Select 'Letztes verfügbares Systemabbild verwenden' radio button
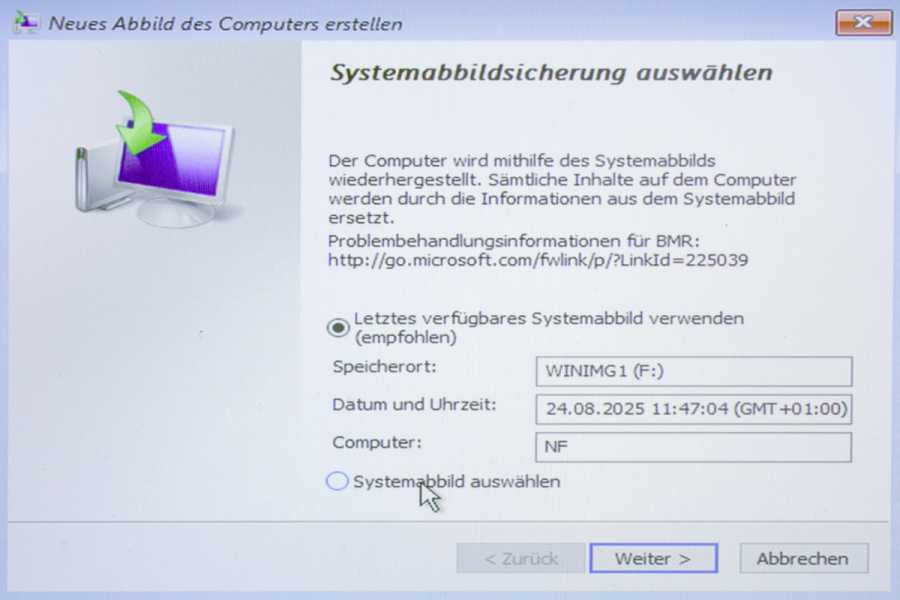 (x=338, y=327)
